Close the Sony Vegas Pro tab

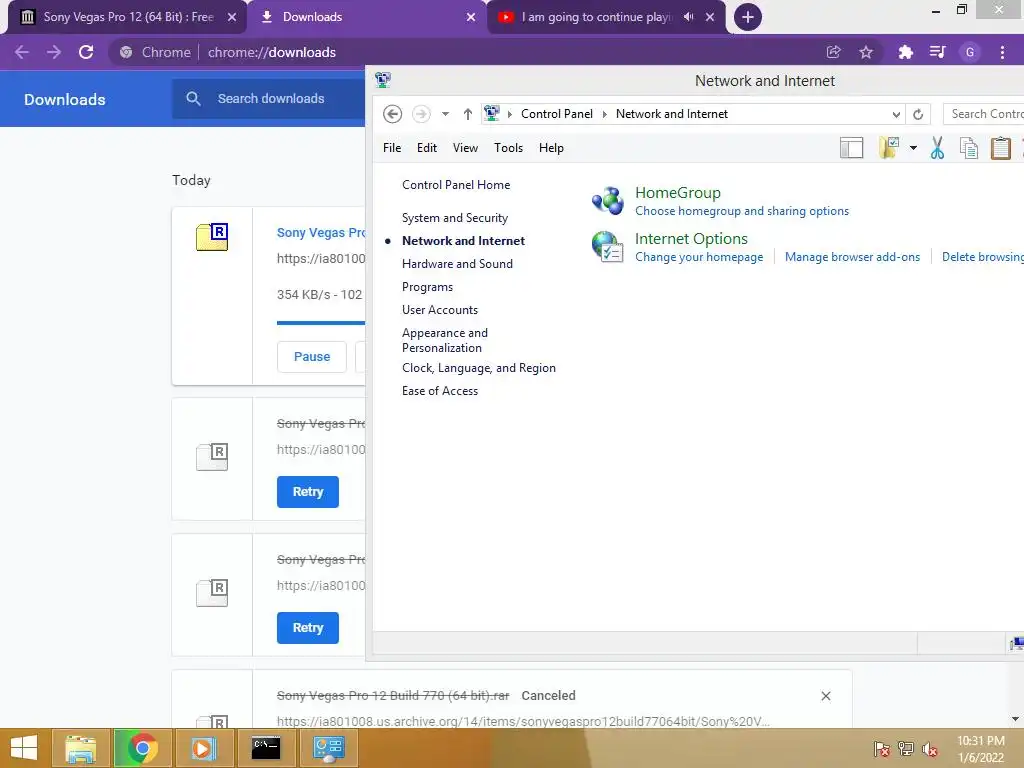[x=232, y=17]
